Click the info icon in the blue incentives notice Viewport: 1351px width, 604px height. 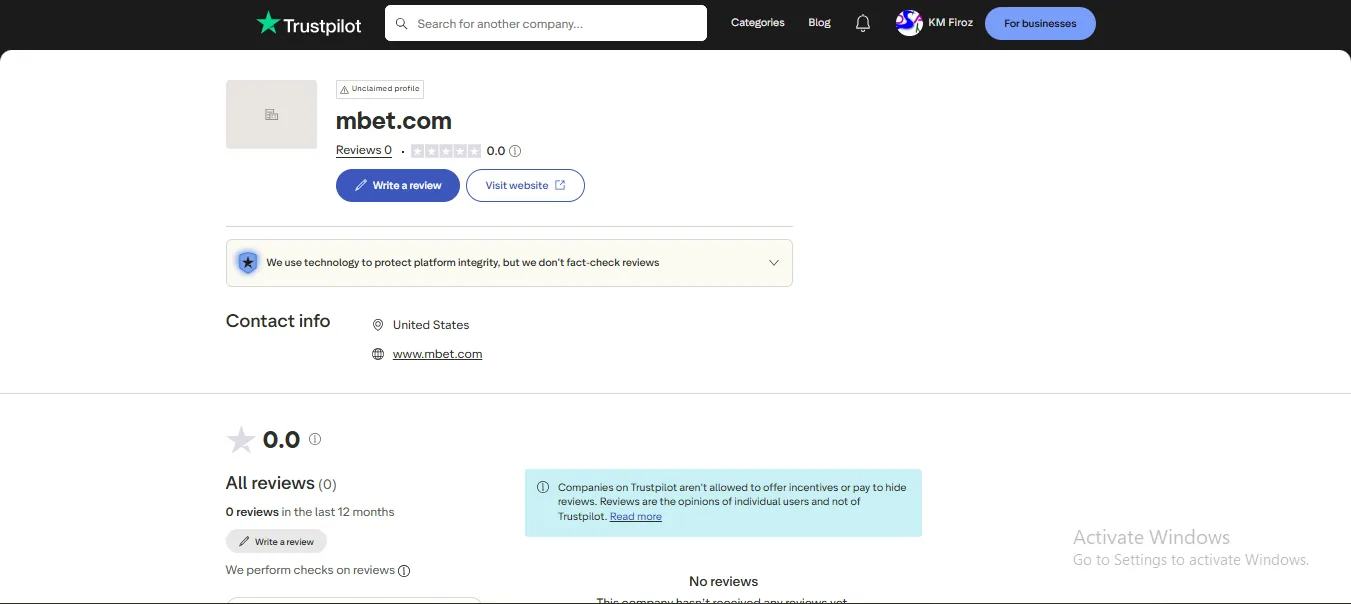tap(543, 488)
